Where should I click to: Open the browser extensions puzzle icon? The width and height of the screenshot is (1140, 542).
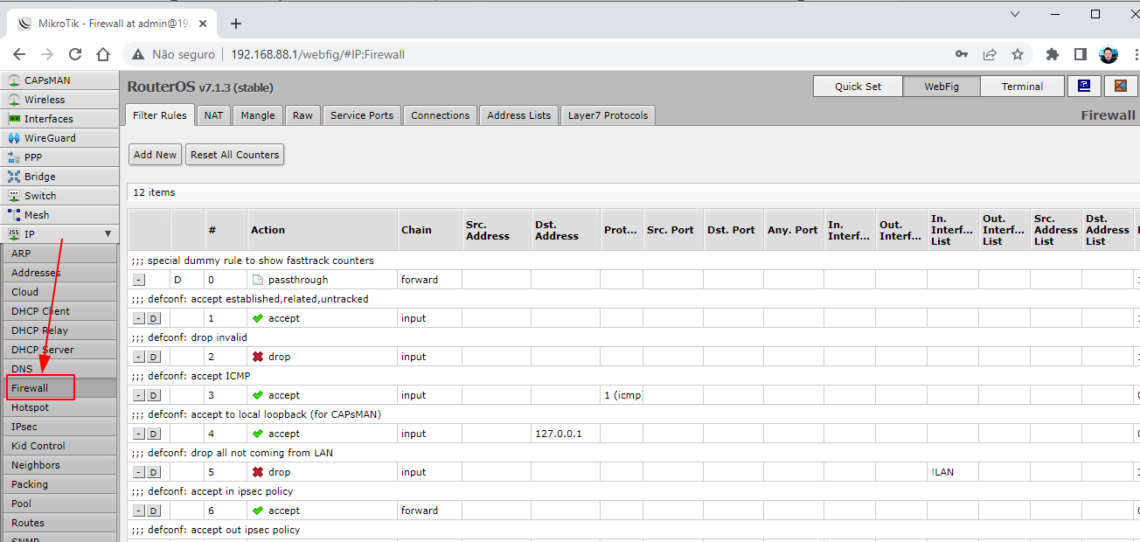pos(1052,54)
